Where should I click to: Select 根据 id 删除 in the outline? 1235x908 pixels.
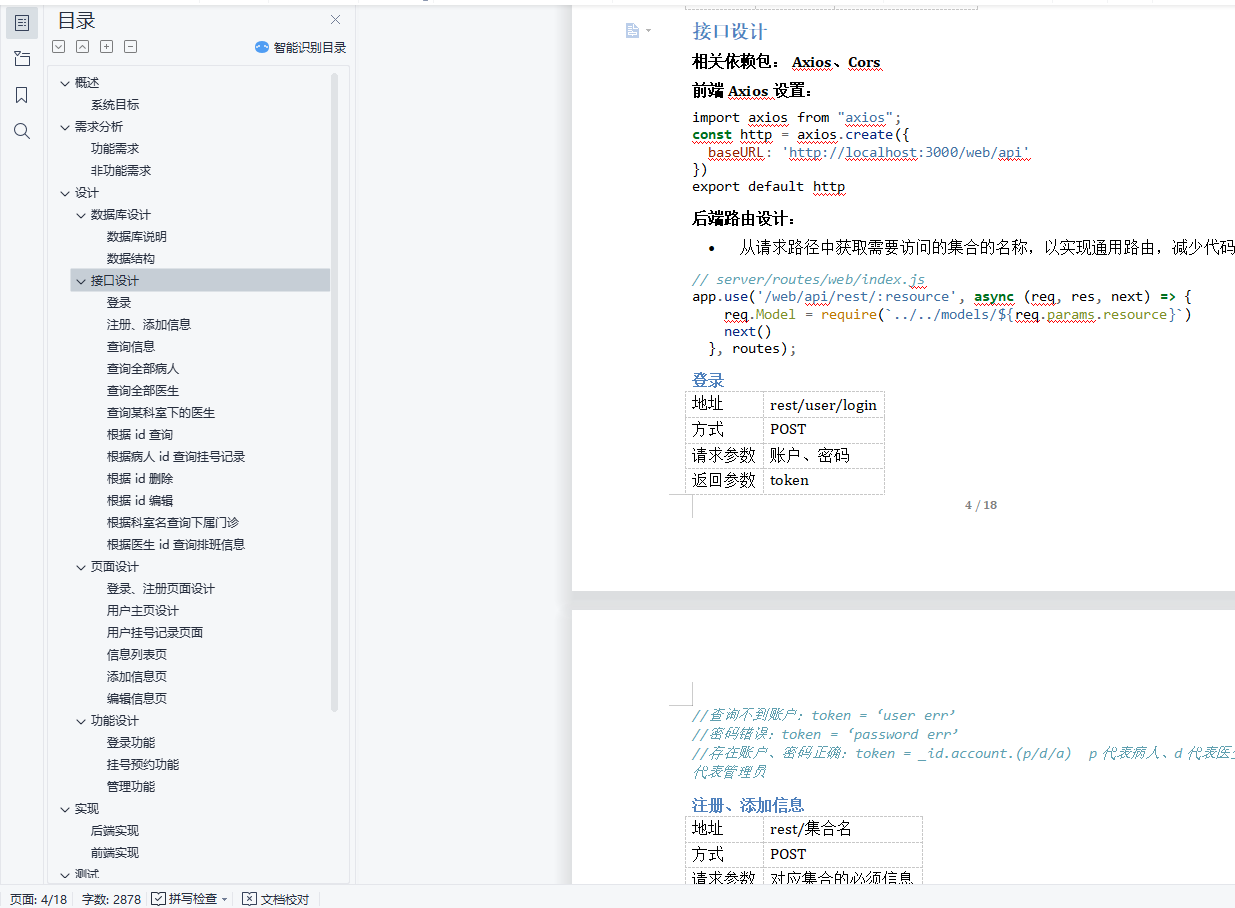pos(140,479)
